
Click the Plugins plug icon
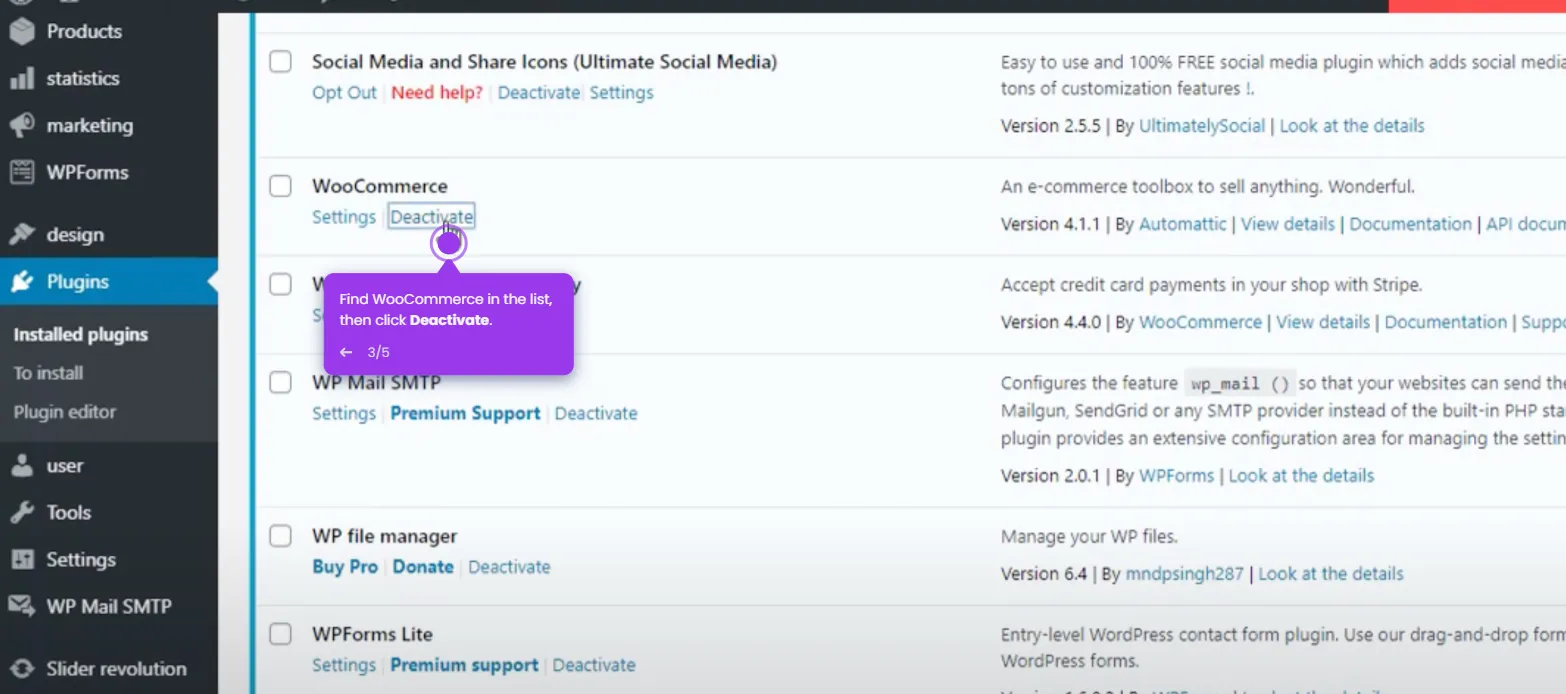coord(22,282)
